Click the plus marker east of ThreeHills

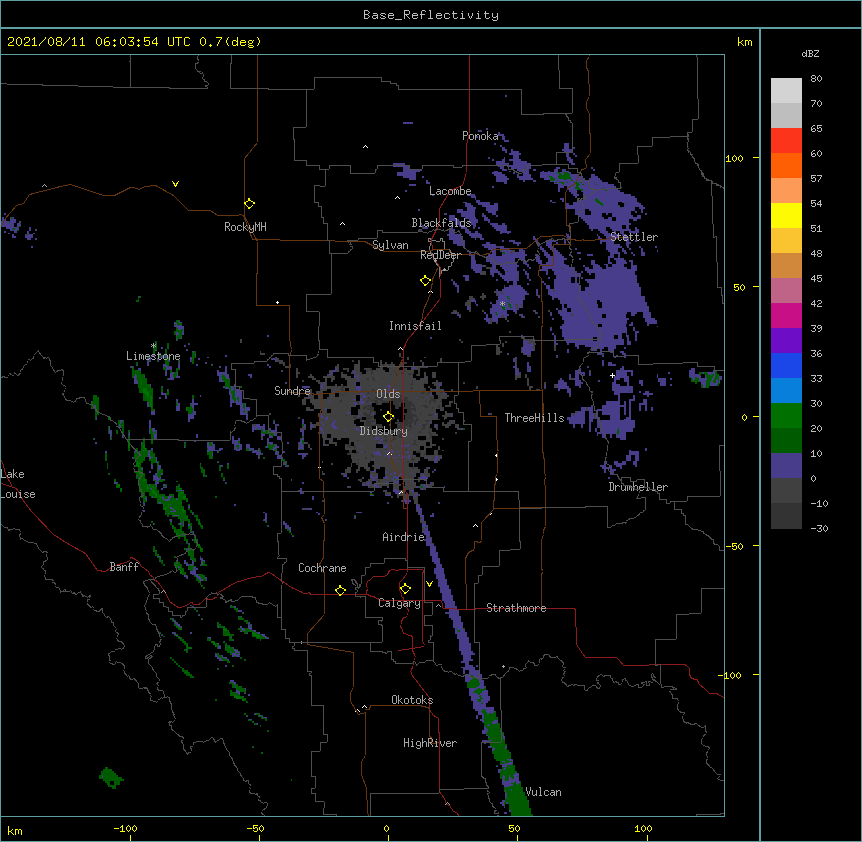coord(612,375)
